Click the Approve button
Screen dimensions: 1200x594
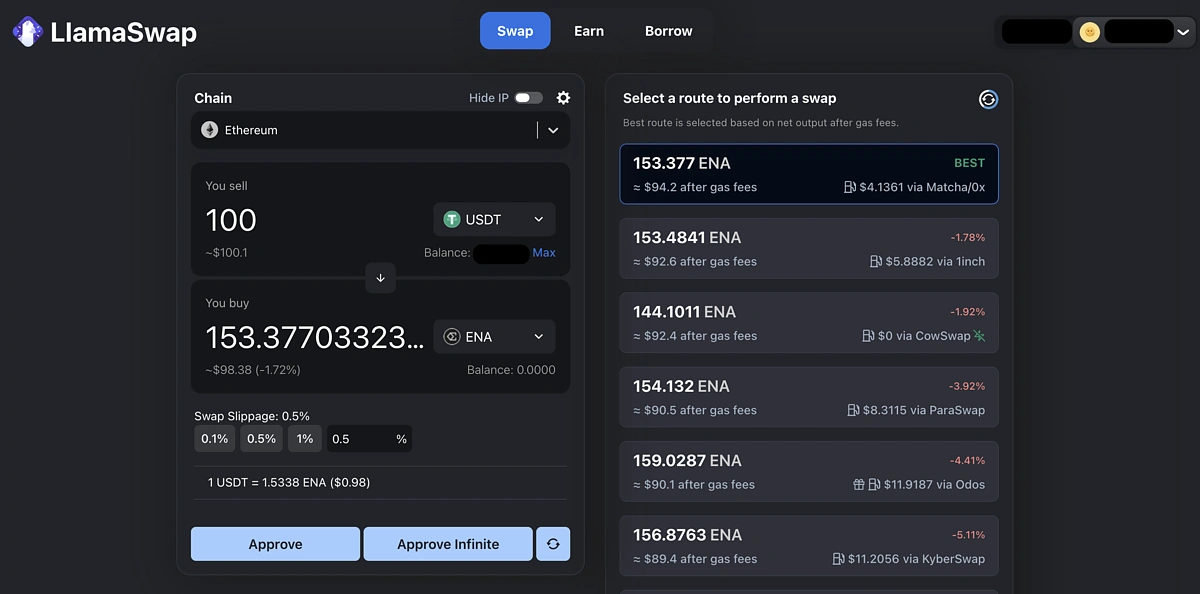(x=275, y=544)
